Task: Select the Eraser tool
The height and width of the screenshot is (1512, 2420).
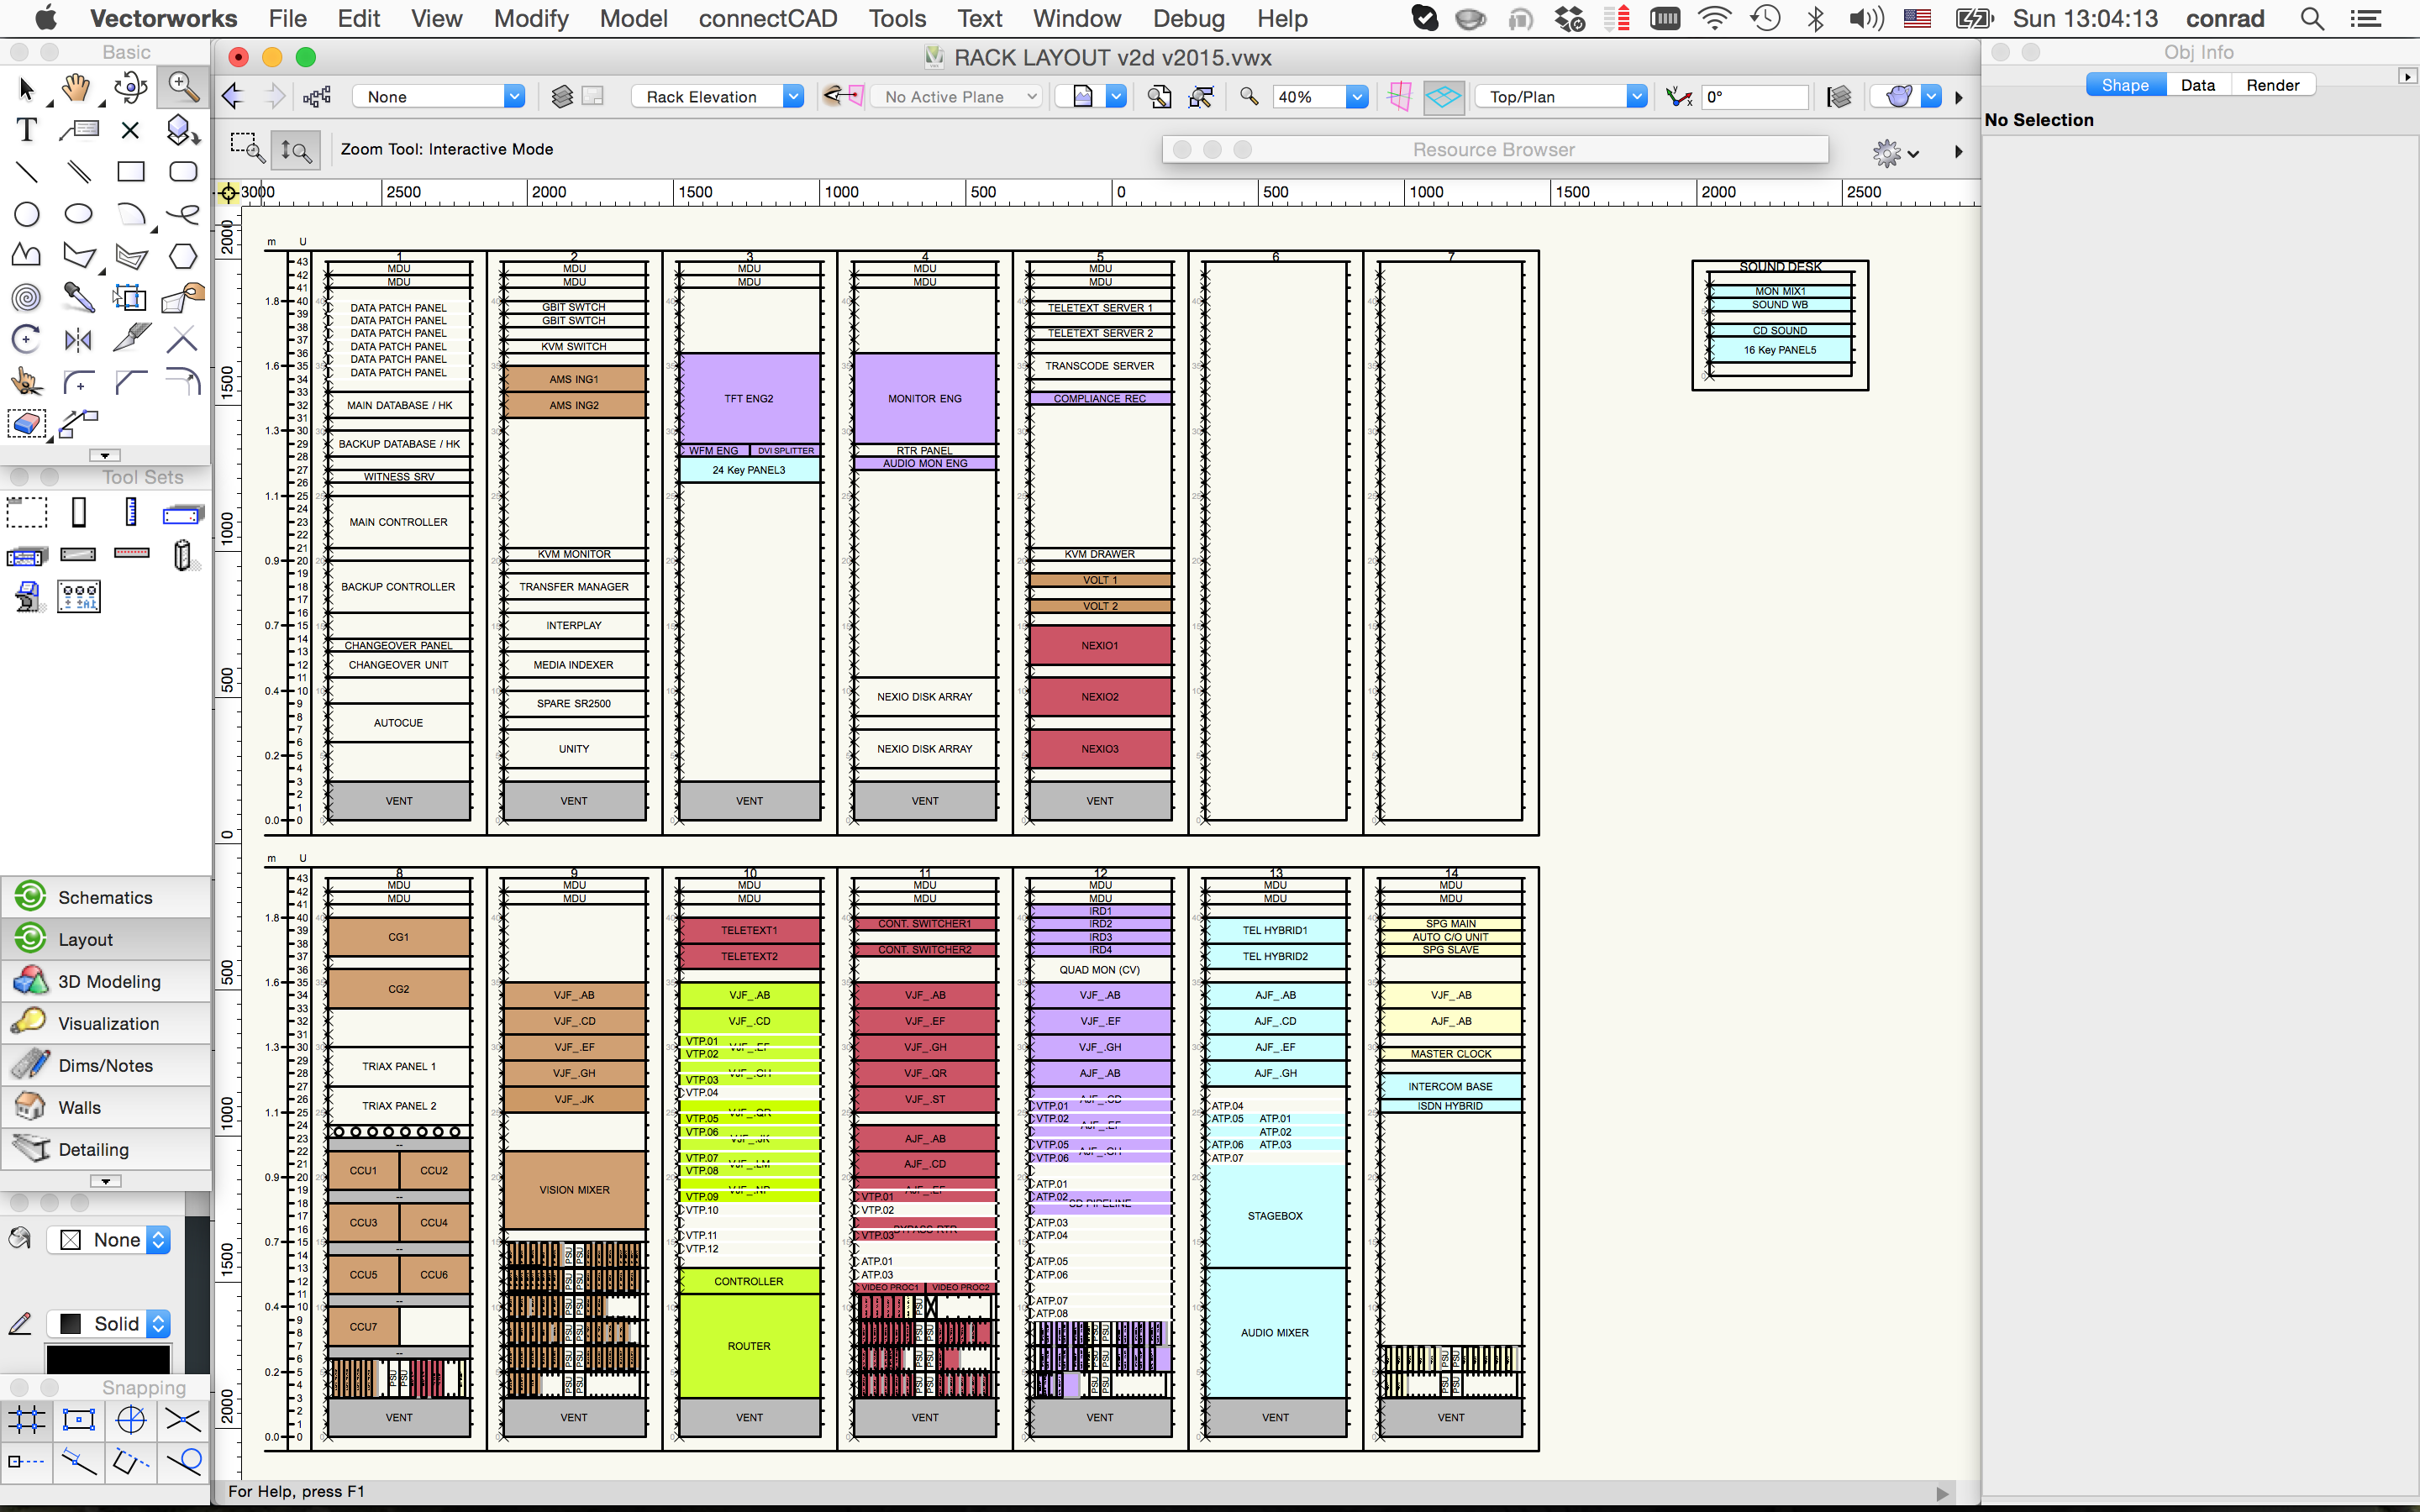Action: tap(27, 424)
